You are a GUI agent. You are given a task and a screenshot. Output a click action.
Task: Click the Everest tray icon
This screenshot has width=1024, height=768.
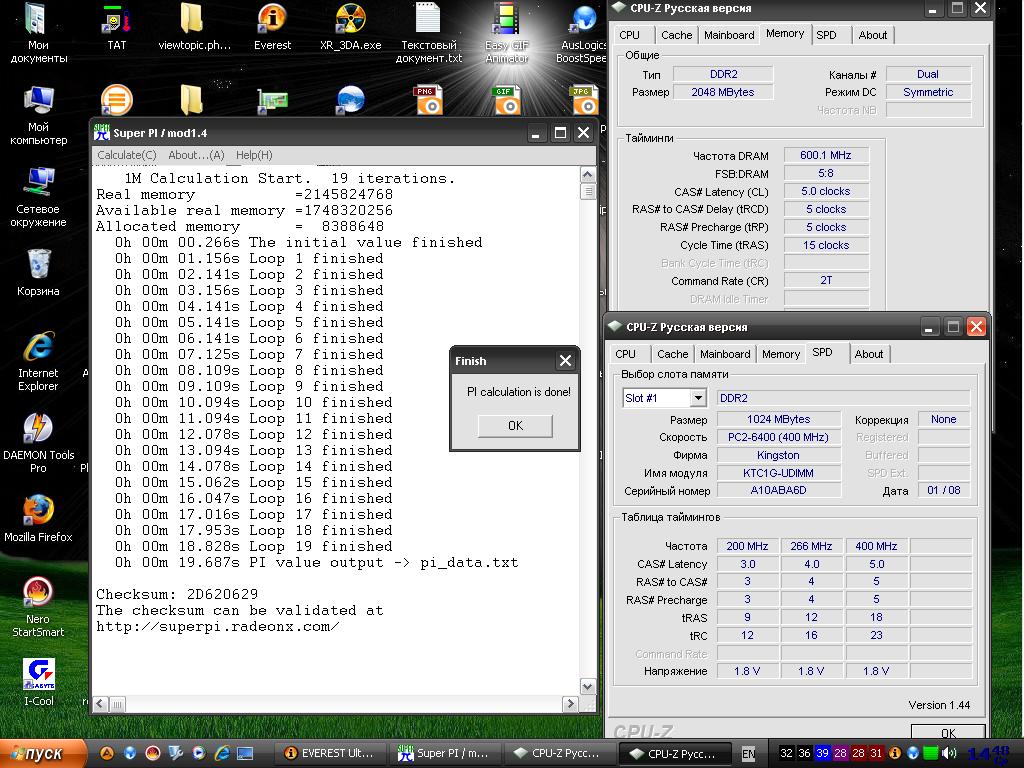tap(895, 753)
